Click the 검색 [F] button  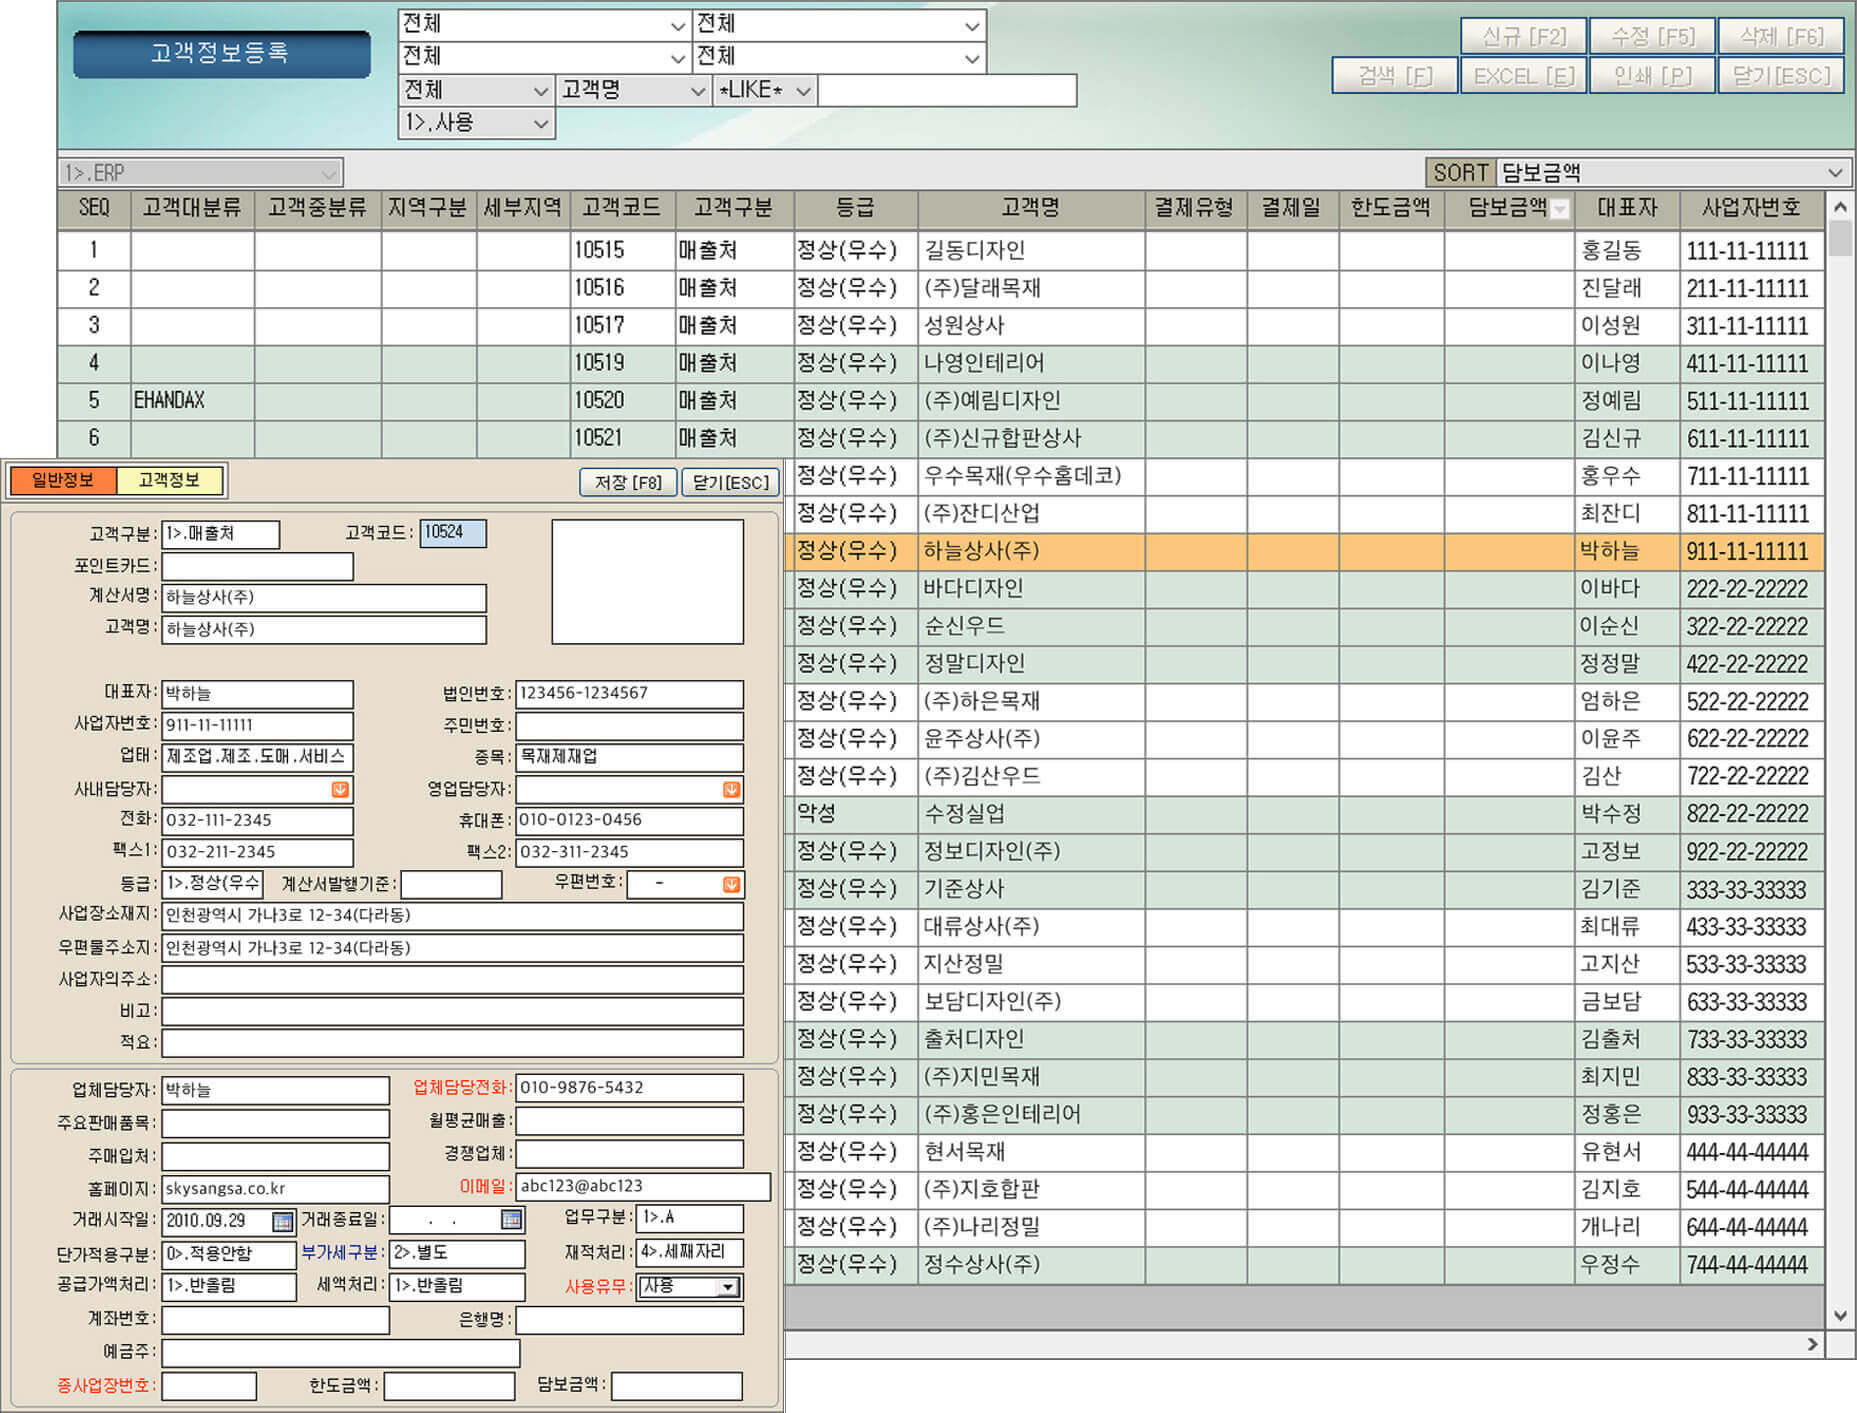click(x=1394, y=76)
